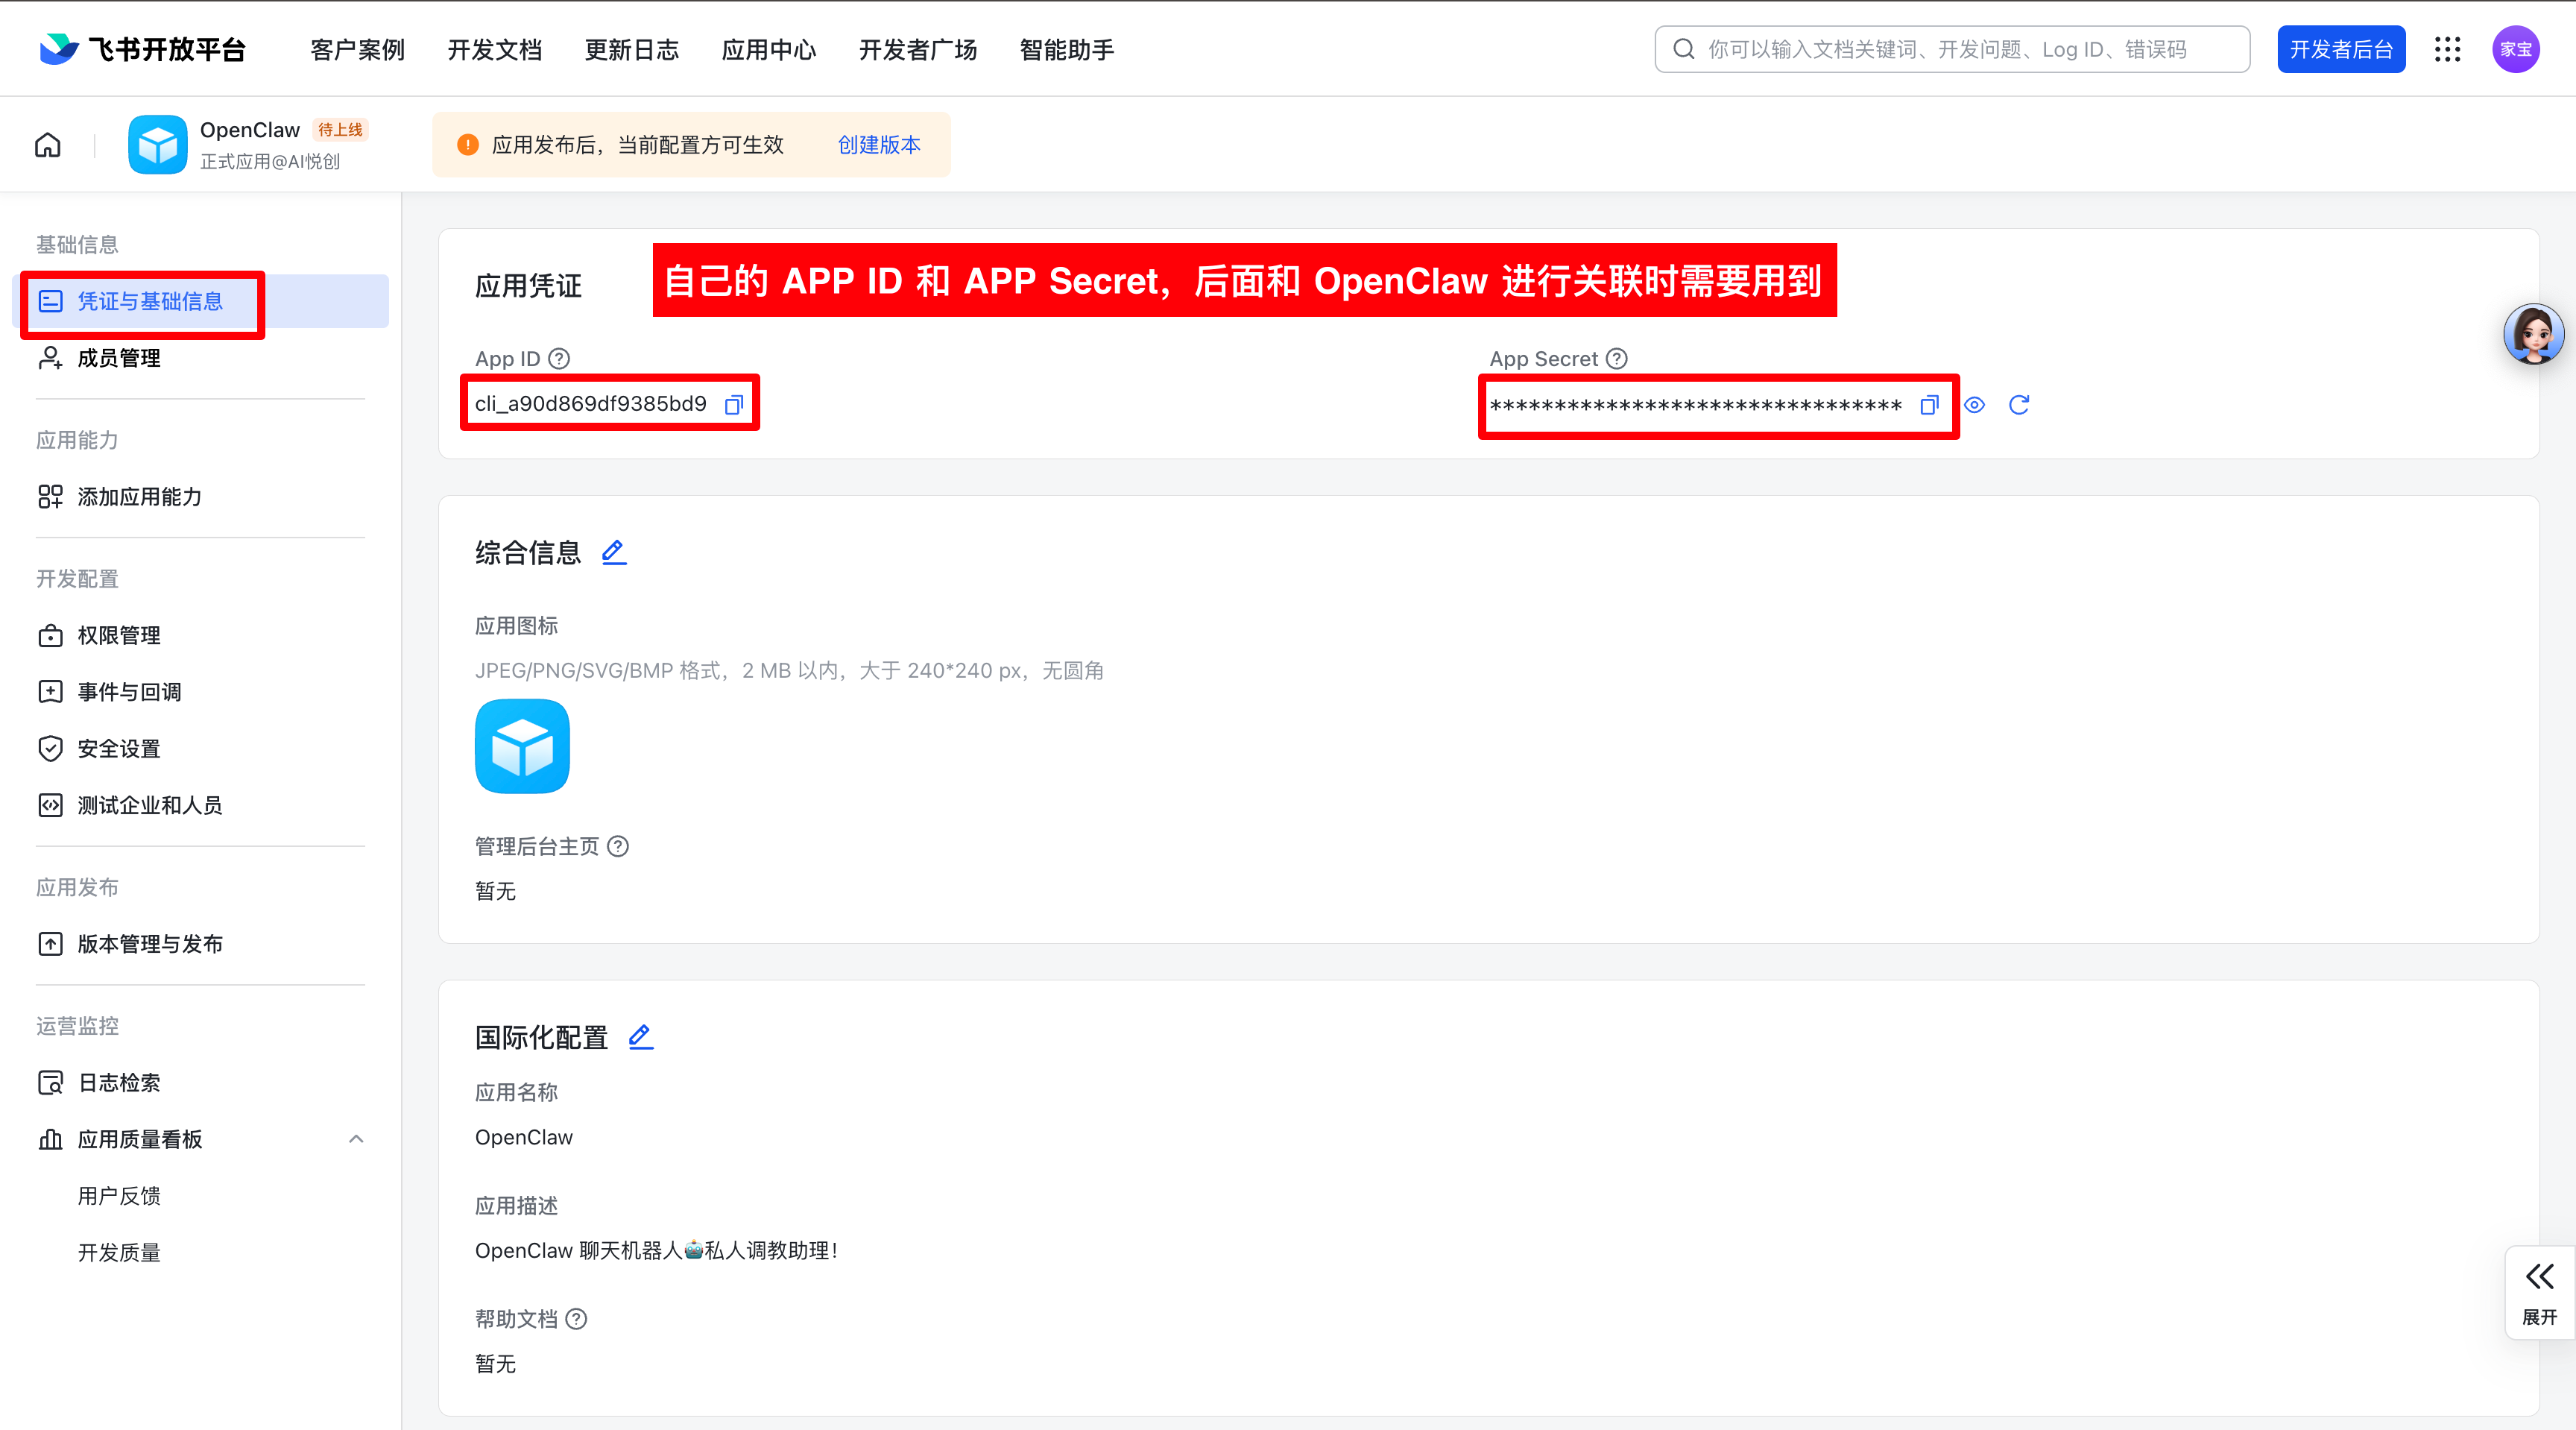Click the 添加应用能力 grid-plus icon

pyautogui.click(x=50, y=497)
